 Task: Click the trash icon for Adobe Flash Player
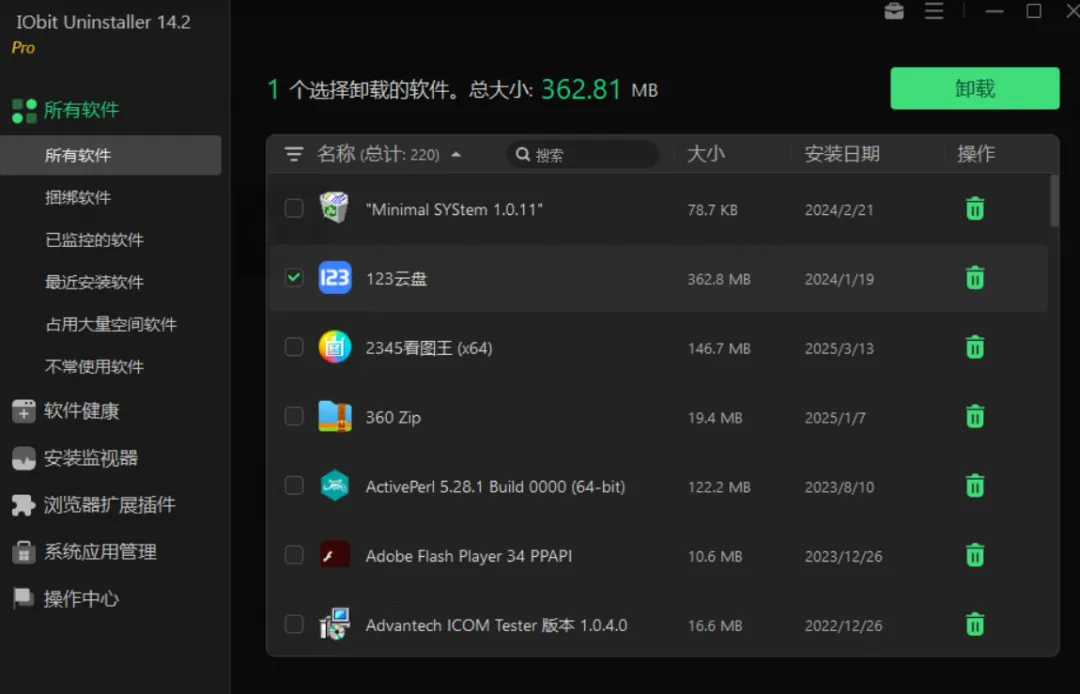[975, 555]
